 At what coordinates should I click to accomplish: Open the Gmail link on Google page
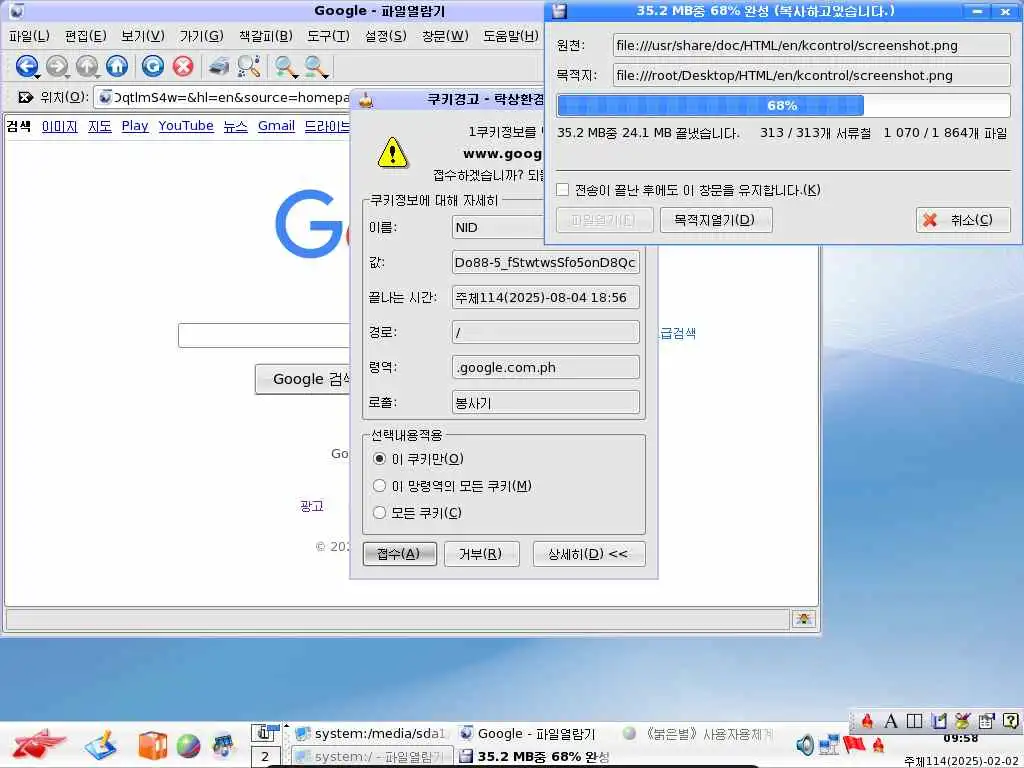pos(276,125)
